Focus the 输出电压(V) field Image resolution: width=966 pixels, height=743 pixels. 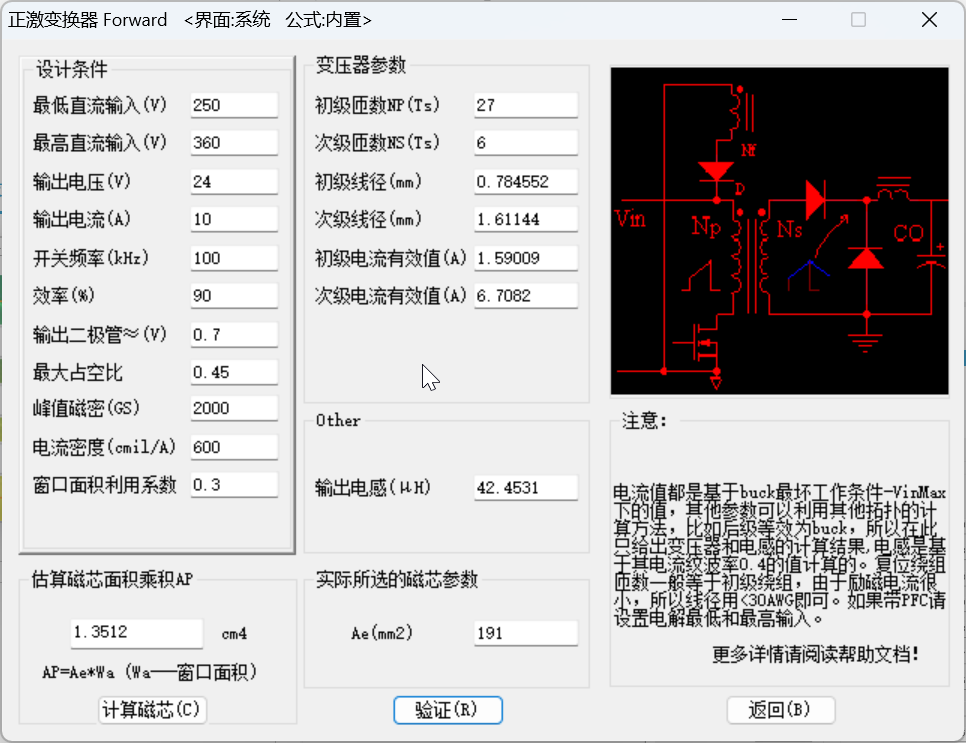tap(234, 182)
